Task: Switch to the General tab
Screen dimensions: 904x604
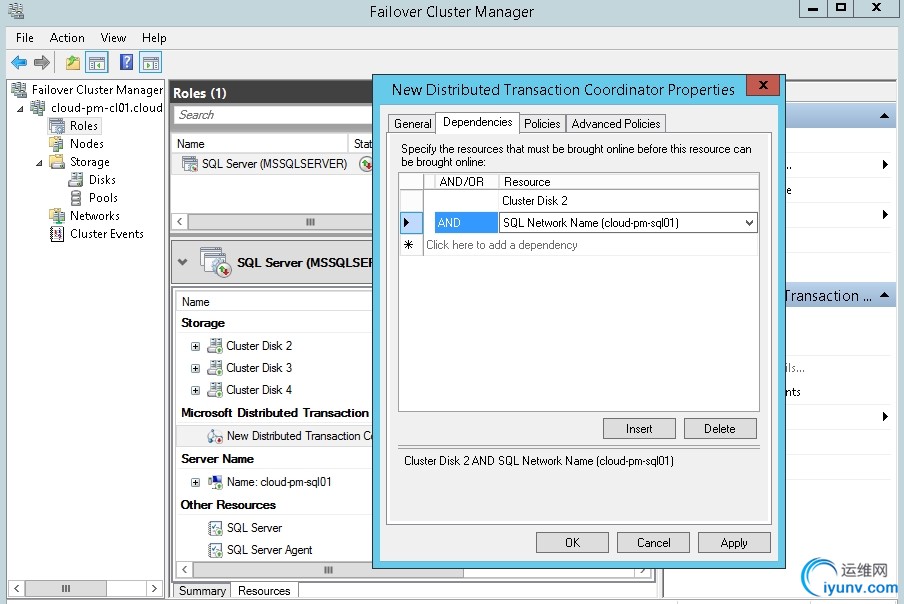Action: [x=412, y=124]
